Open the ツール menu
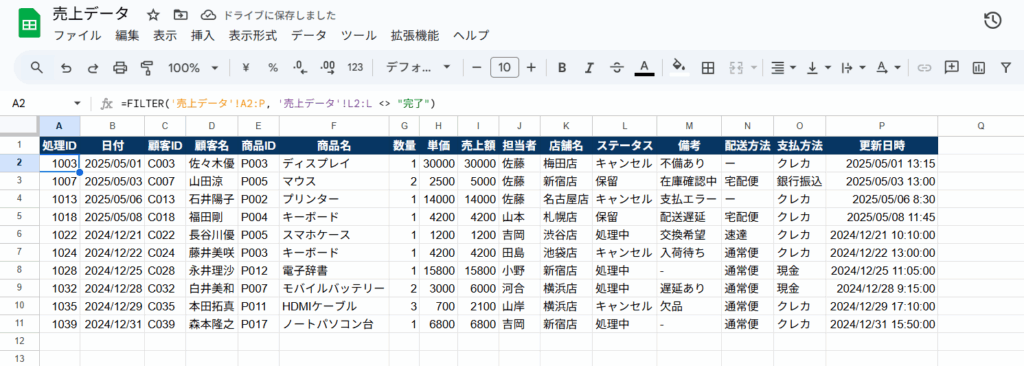 coord(359,35)
